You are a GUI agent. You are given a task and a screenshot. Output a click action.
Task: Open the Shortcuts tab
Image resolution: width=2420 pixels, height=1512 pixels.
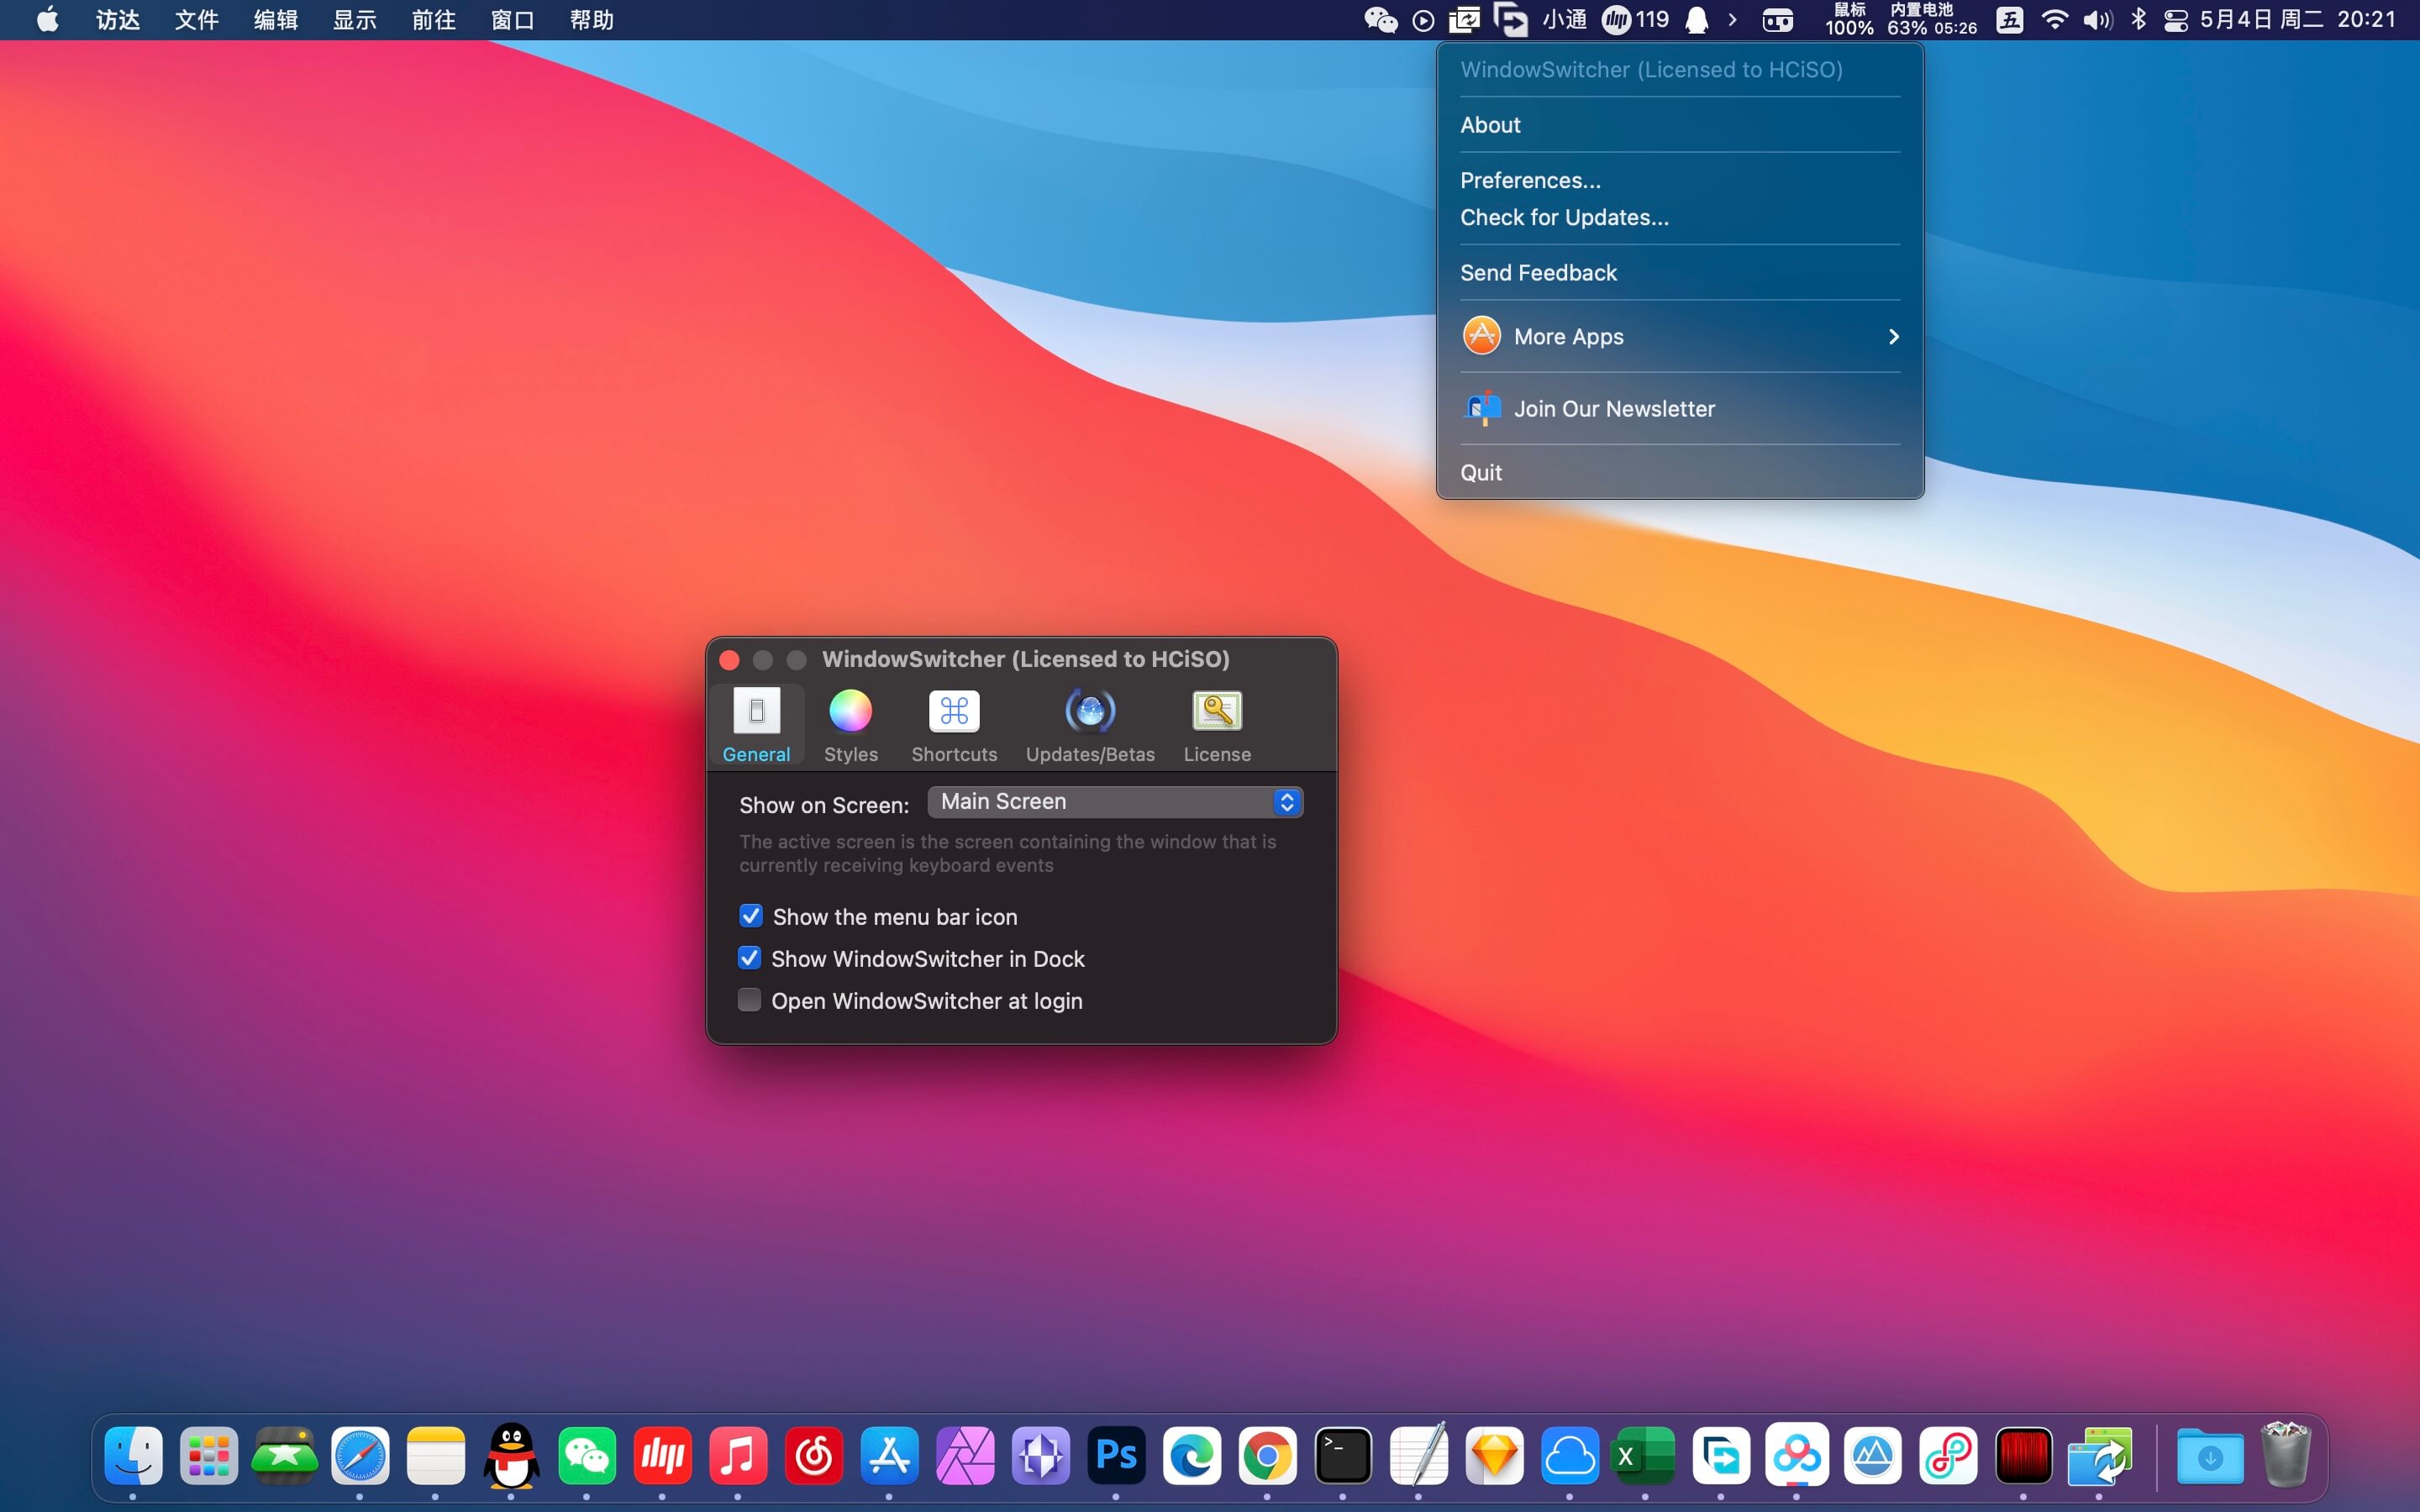(x=954, y=726)
